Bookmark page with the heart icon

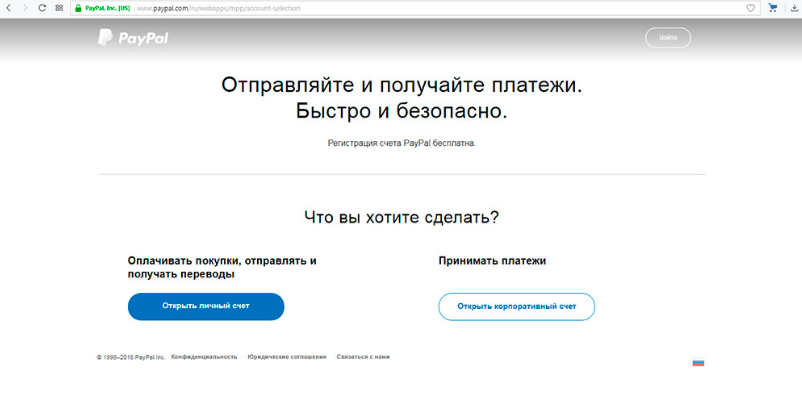point(750,8)
